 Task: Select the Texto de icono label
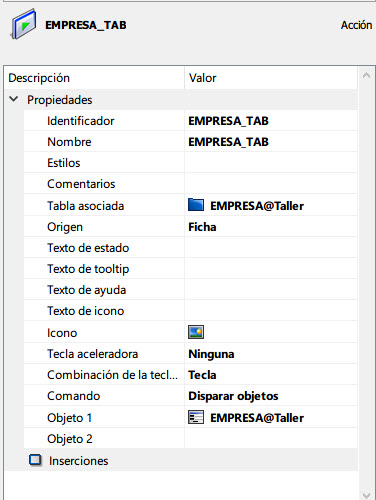[x=86, y=311]
